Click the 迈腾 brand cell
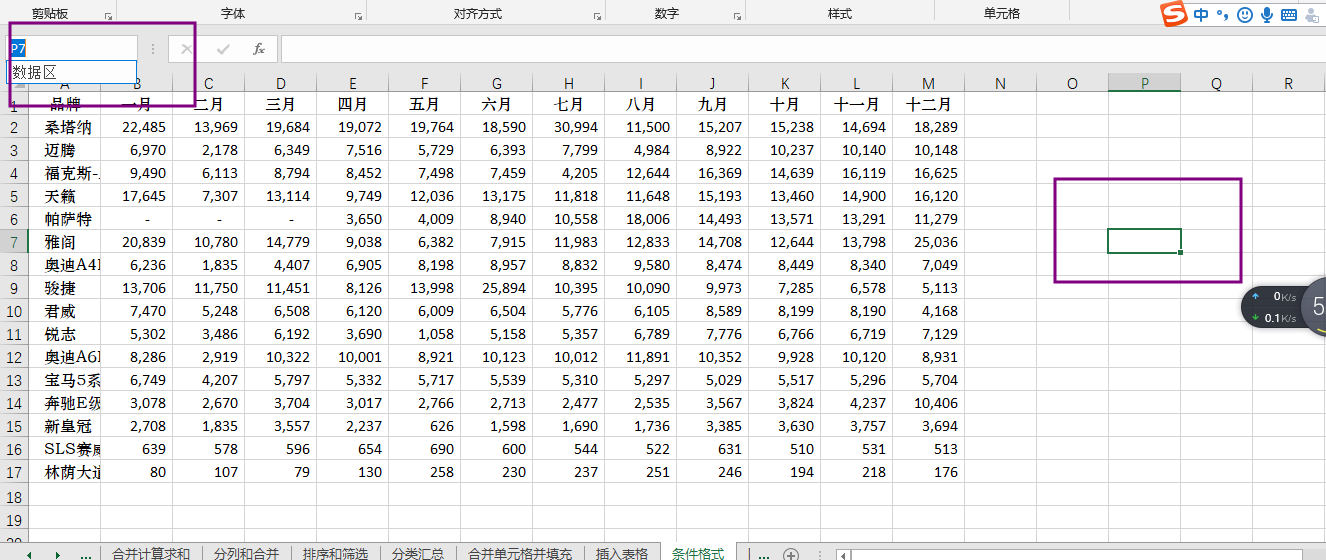The image size is (1326, 560). pyautogui.click(x=65, y=150)
